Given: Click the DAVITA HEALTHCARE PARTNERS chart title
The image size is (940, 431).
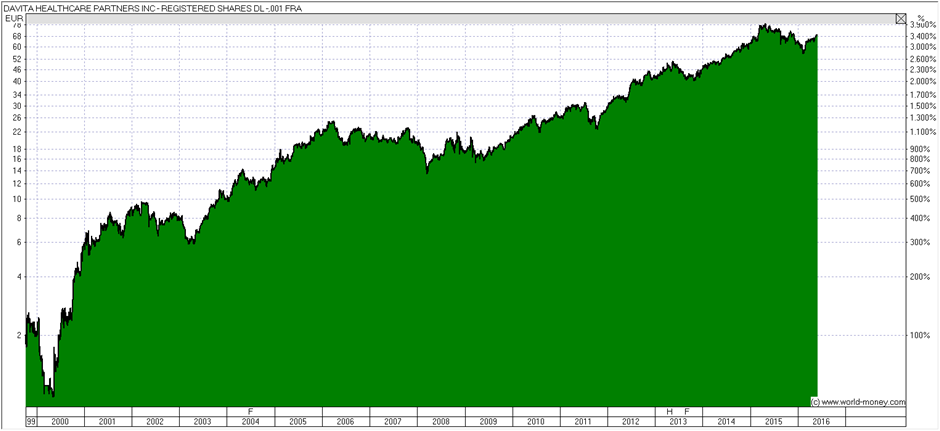Looking at the screenshot, I should click(153, 8).
